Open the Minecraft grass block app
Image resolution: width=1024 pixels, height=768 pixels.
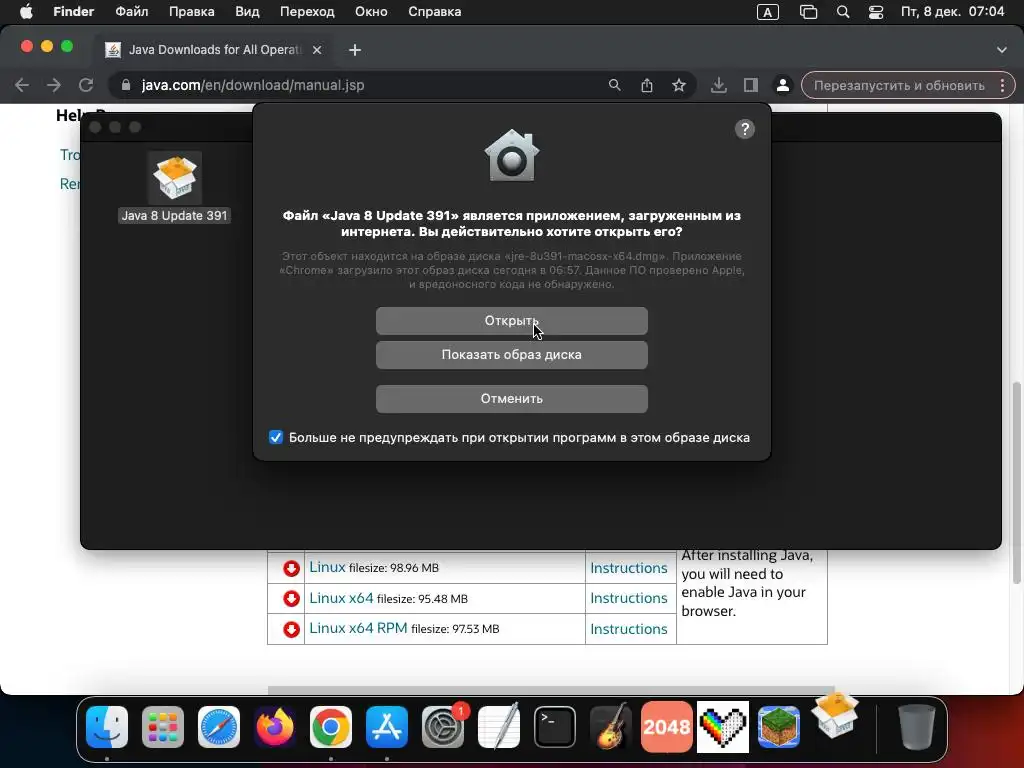tap(778, 726)
